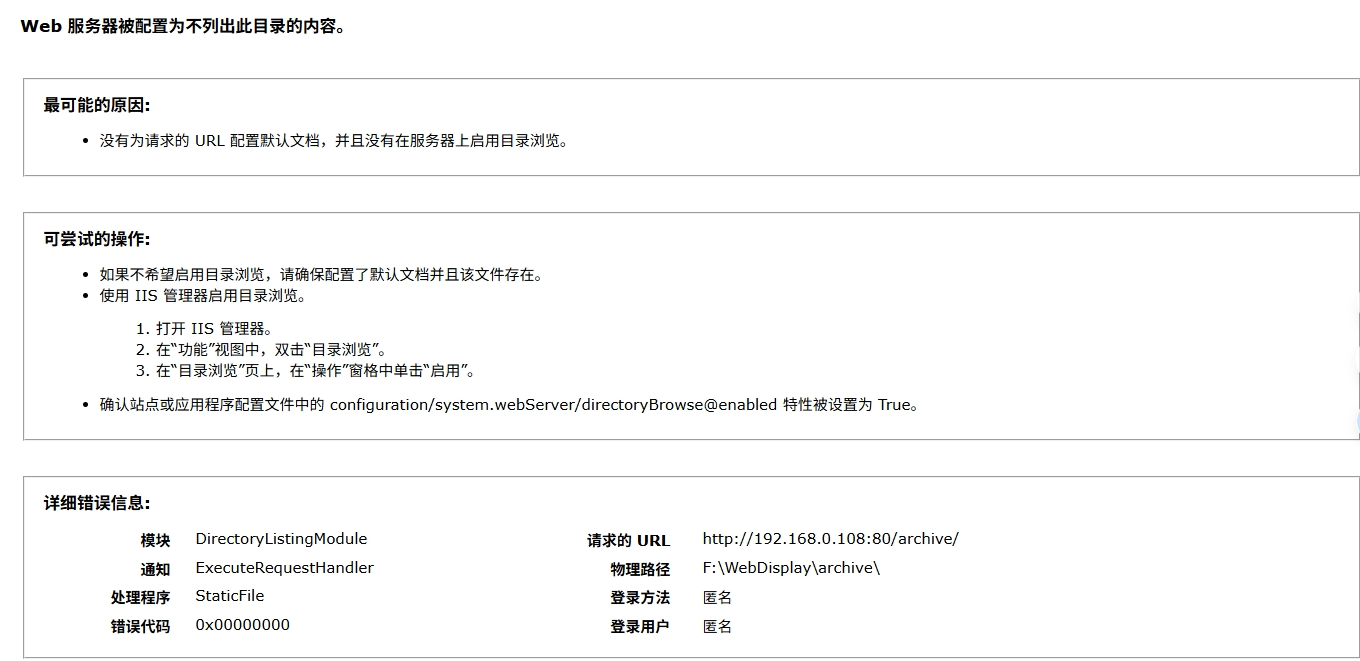The width and height of the screenshot is (1360, 661).
Task: Select the '匿名' value beside 登录方法
Action: 717,597
